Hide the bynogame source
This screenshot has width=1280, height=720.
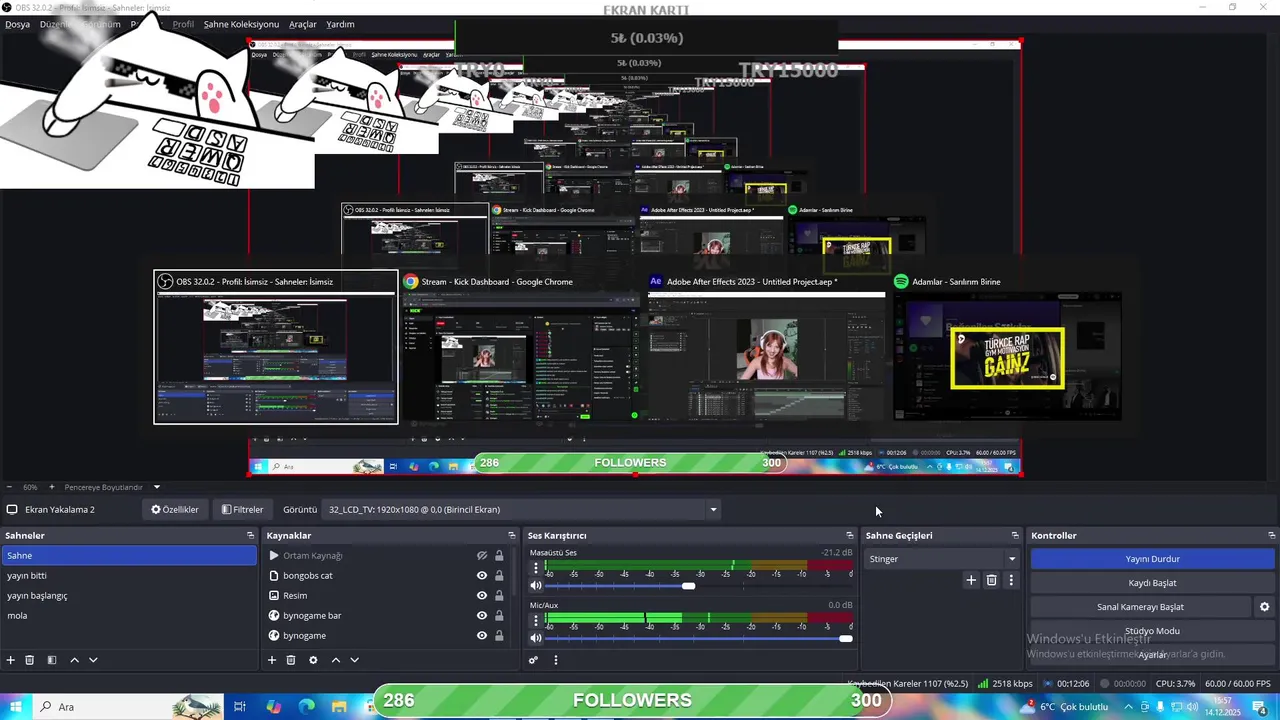482,636
